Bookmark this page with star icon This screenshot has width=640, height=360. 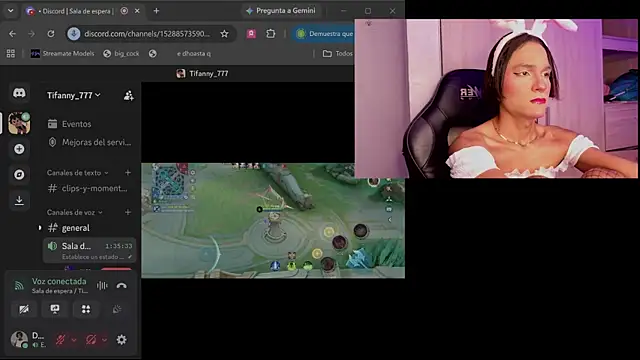pos(224,34)
